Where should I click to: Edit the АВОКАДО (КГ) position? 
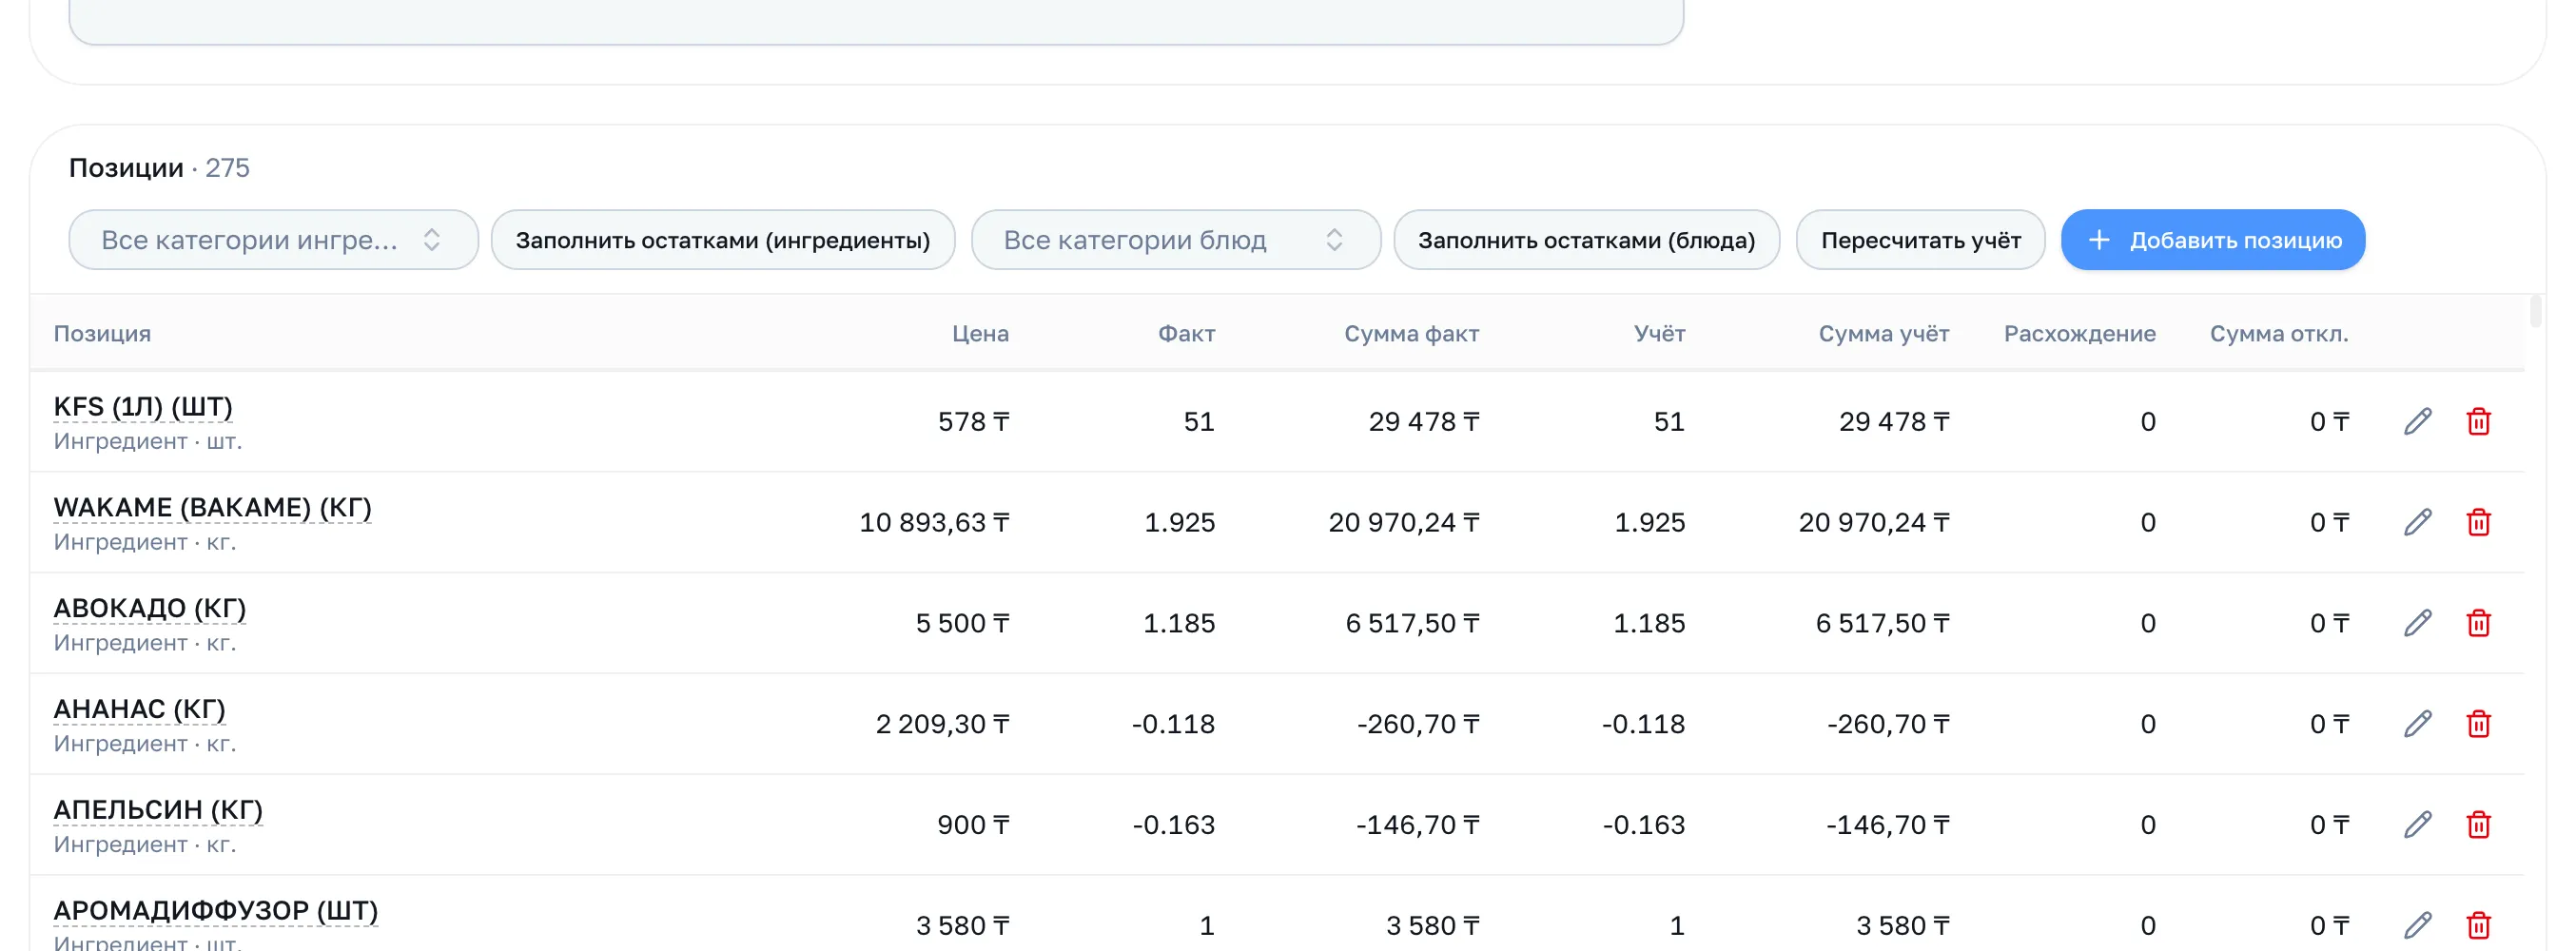pyautogui.click(x=2417, y=624)
